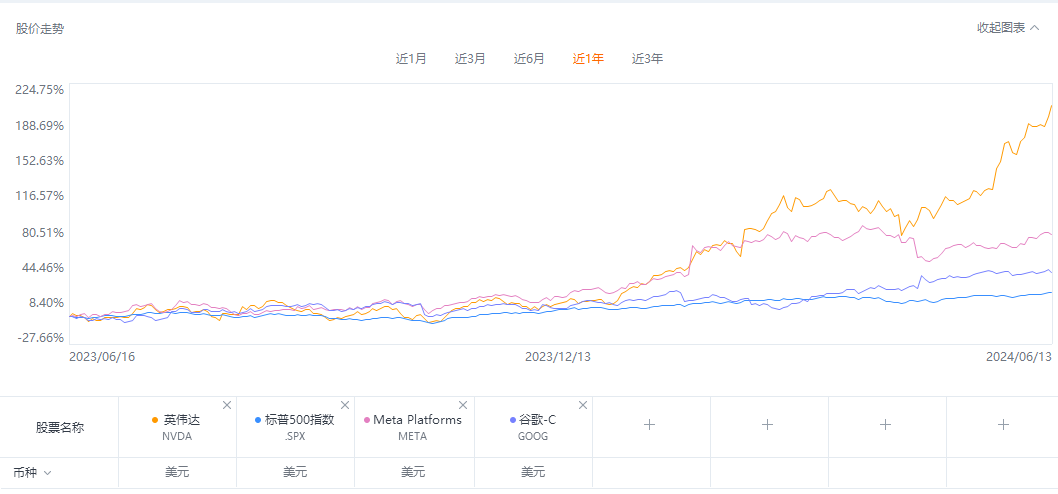Remove 谷歌-C GOOG from comparison

point(582,405)
